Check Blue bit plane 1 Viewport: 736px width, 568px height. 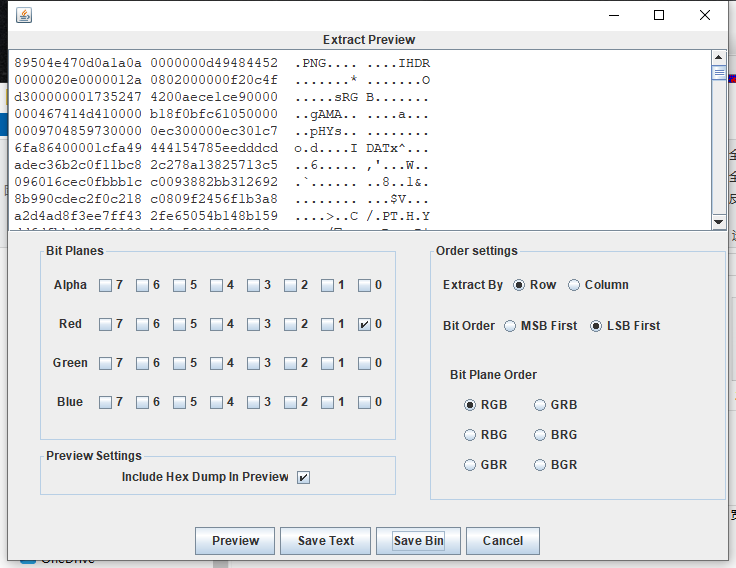[327, 402]
